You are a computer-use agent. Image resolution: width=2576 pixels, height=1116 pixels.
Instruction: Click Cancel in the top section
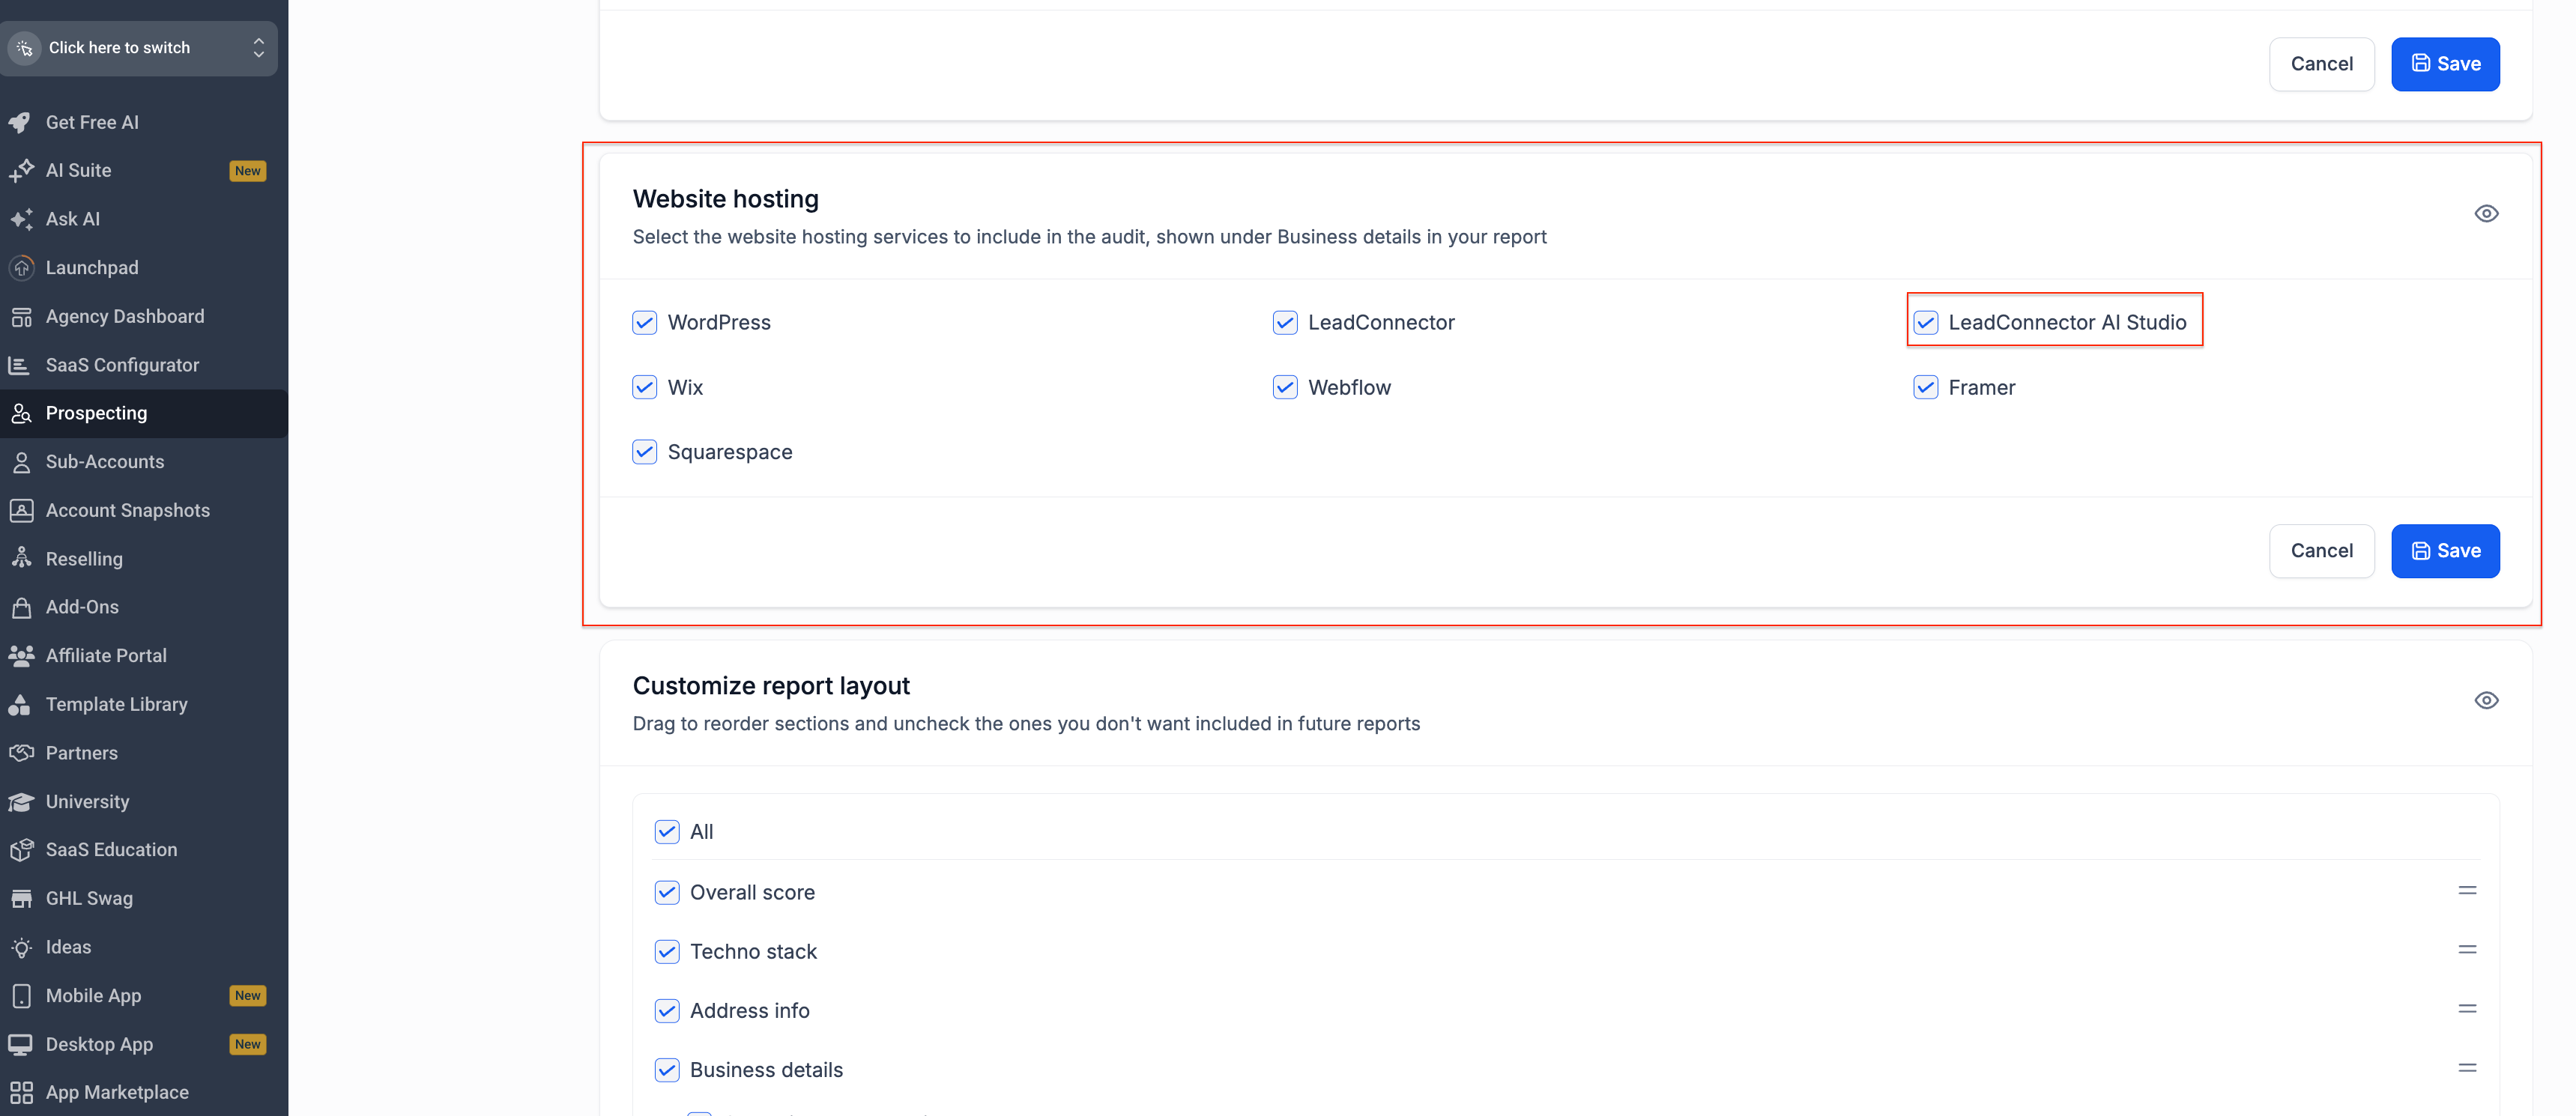(2321, 64)
